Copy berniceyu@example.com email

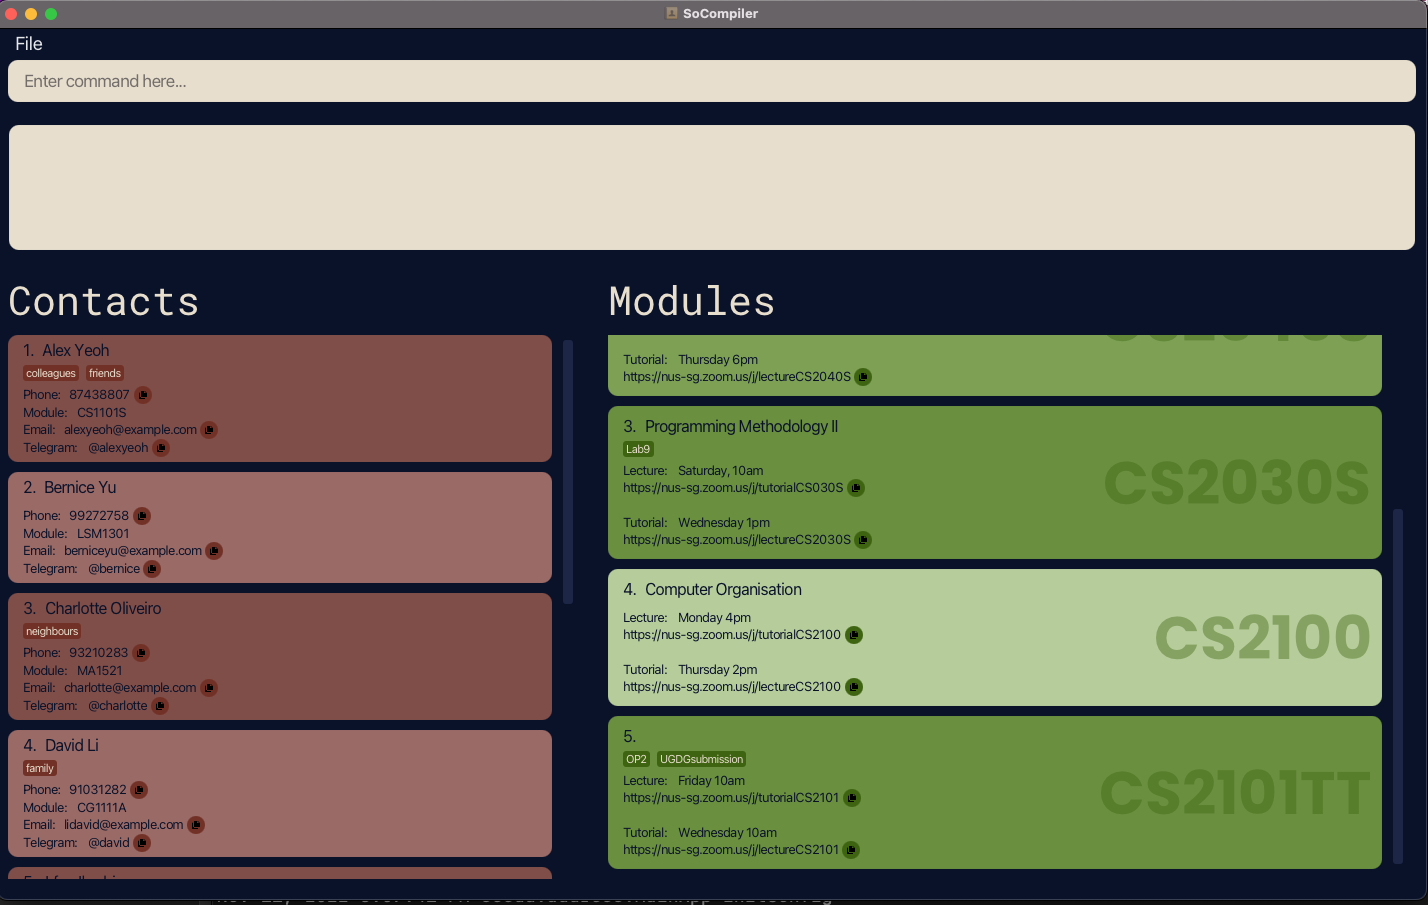coord(214,551)
